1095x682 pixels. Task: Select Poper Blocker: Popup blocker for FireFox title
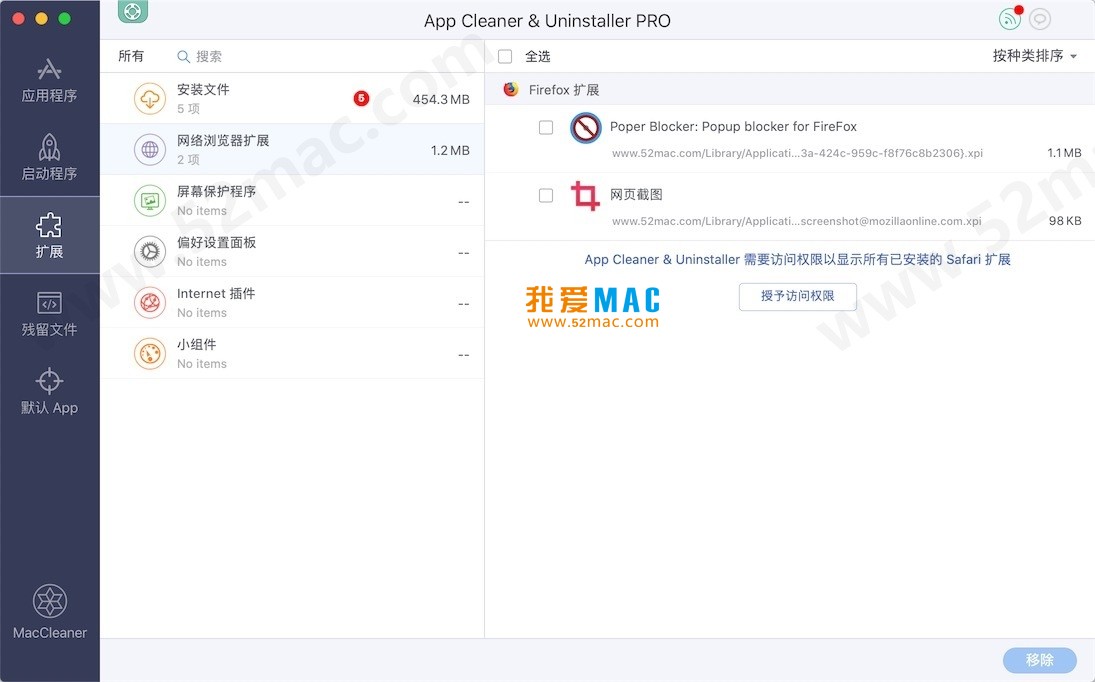tap(733, 126)
